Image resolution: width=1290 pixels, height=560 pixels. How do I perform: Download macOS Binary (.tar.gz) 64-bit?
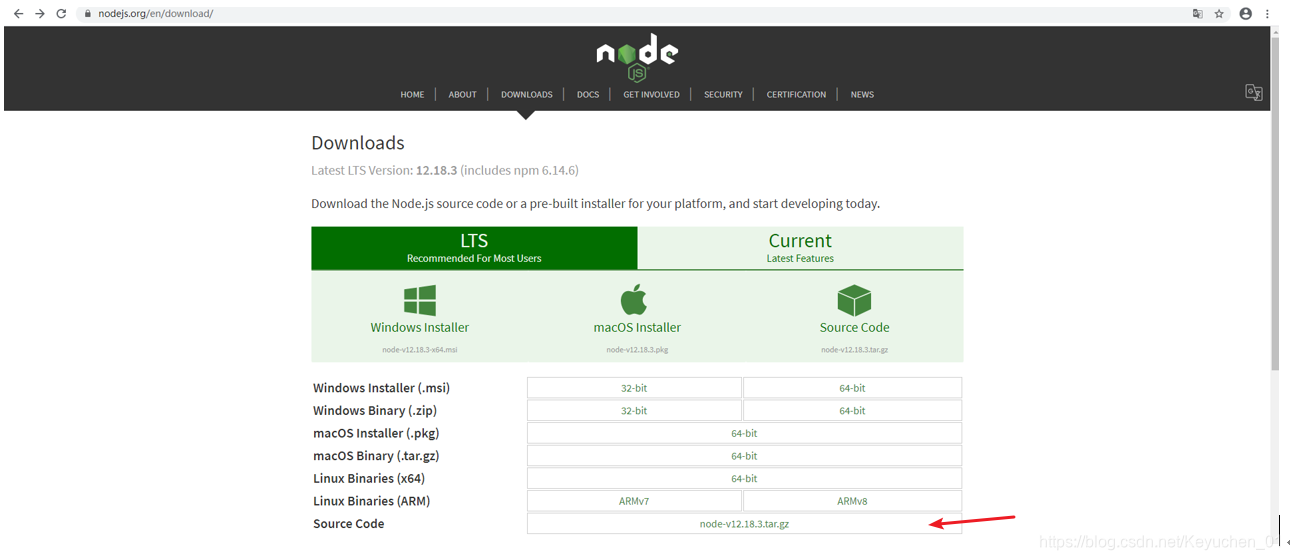click(744, 456)
